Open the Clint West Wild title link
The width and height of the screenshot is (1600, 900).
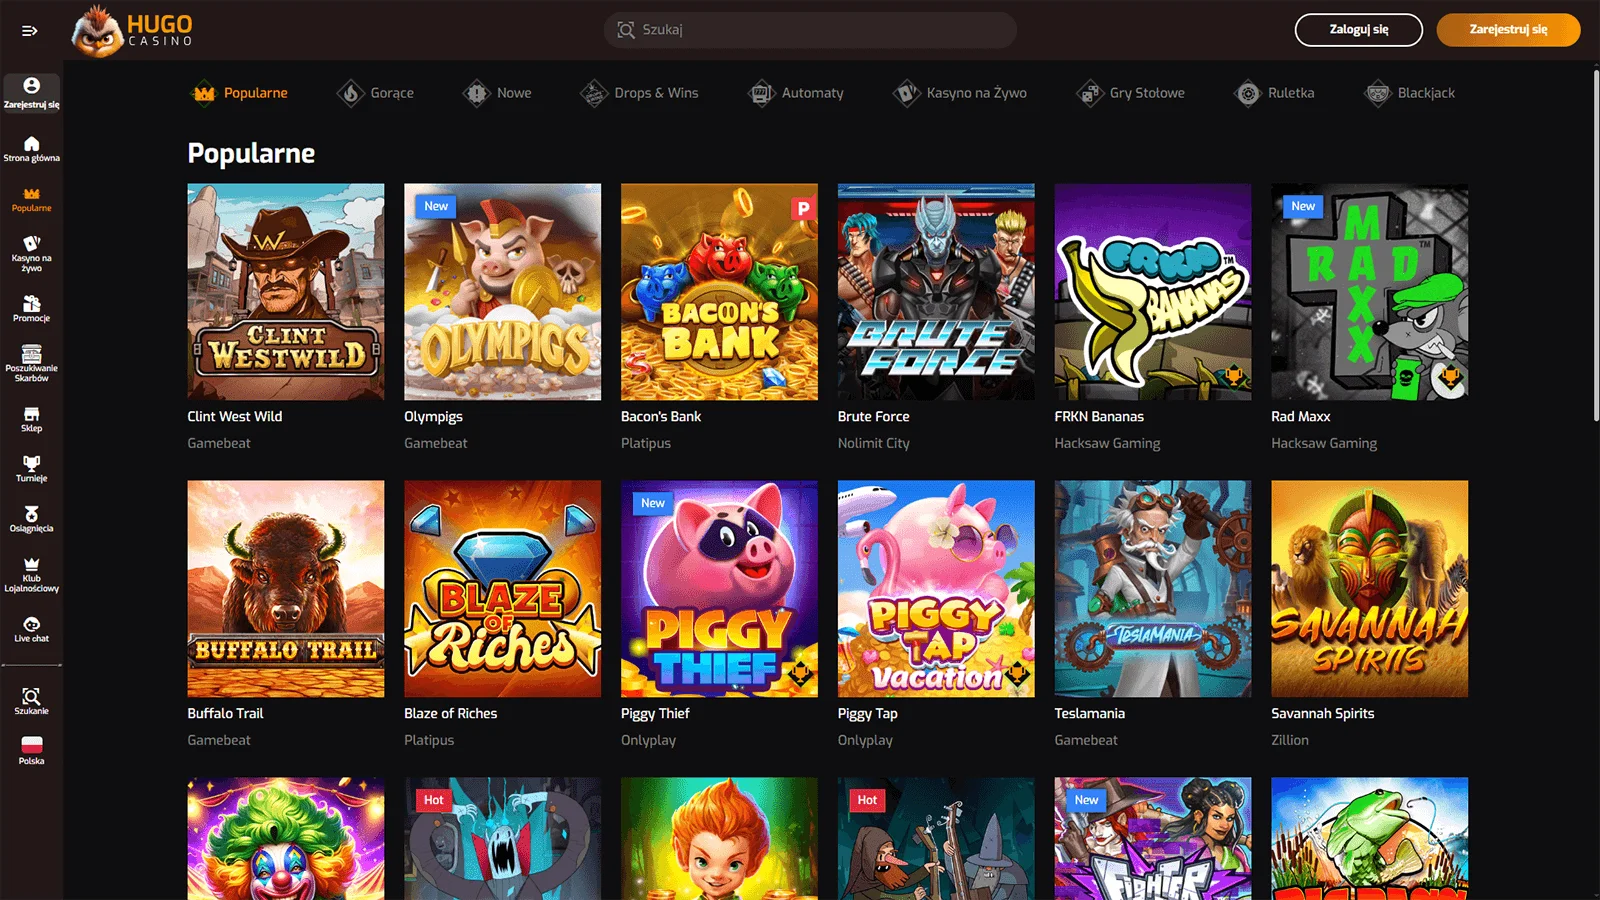click(x=235, y=416)
